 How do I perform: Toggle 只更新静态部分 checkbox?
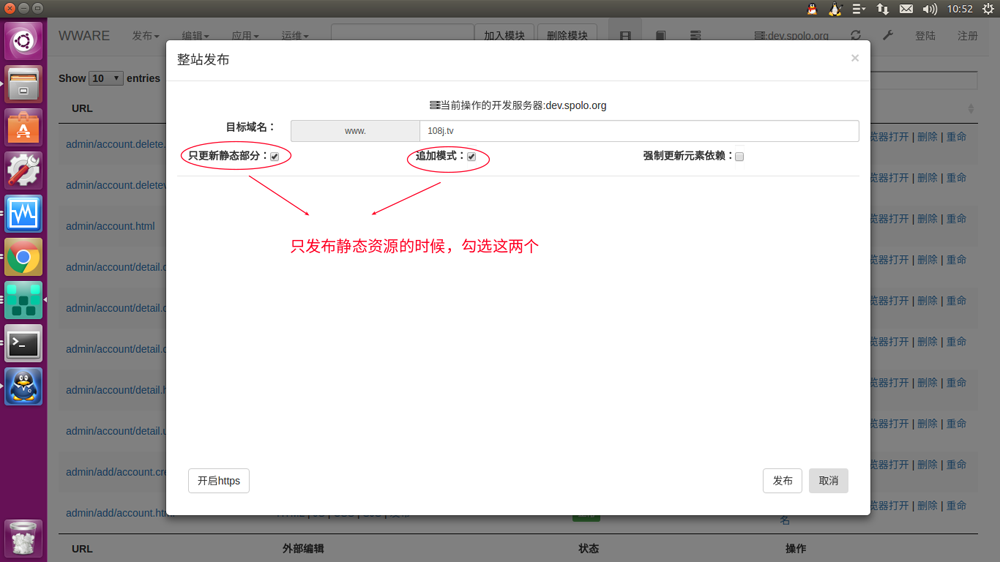[x=275, y=156]
